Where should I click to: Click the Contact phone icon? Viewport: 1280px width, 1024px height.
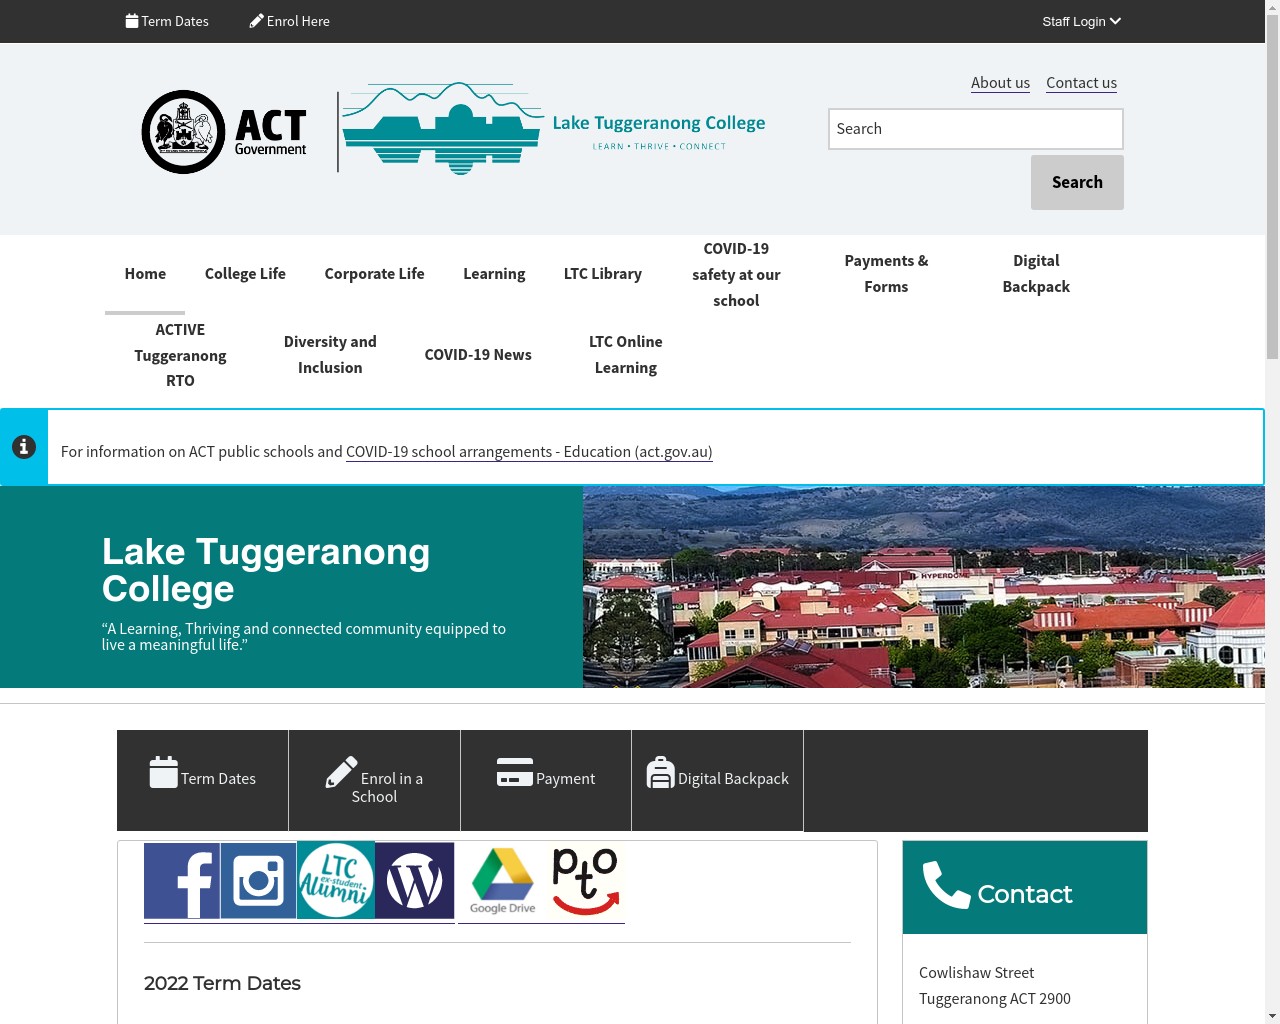pyautogui.click(x=945, y=886)
